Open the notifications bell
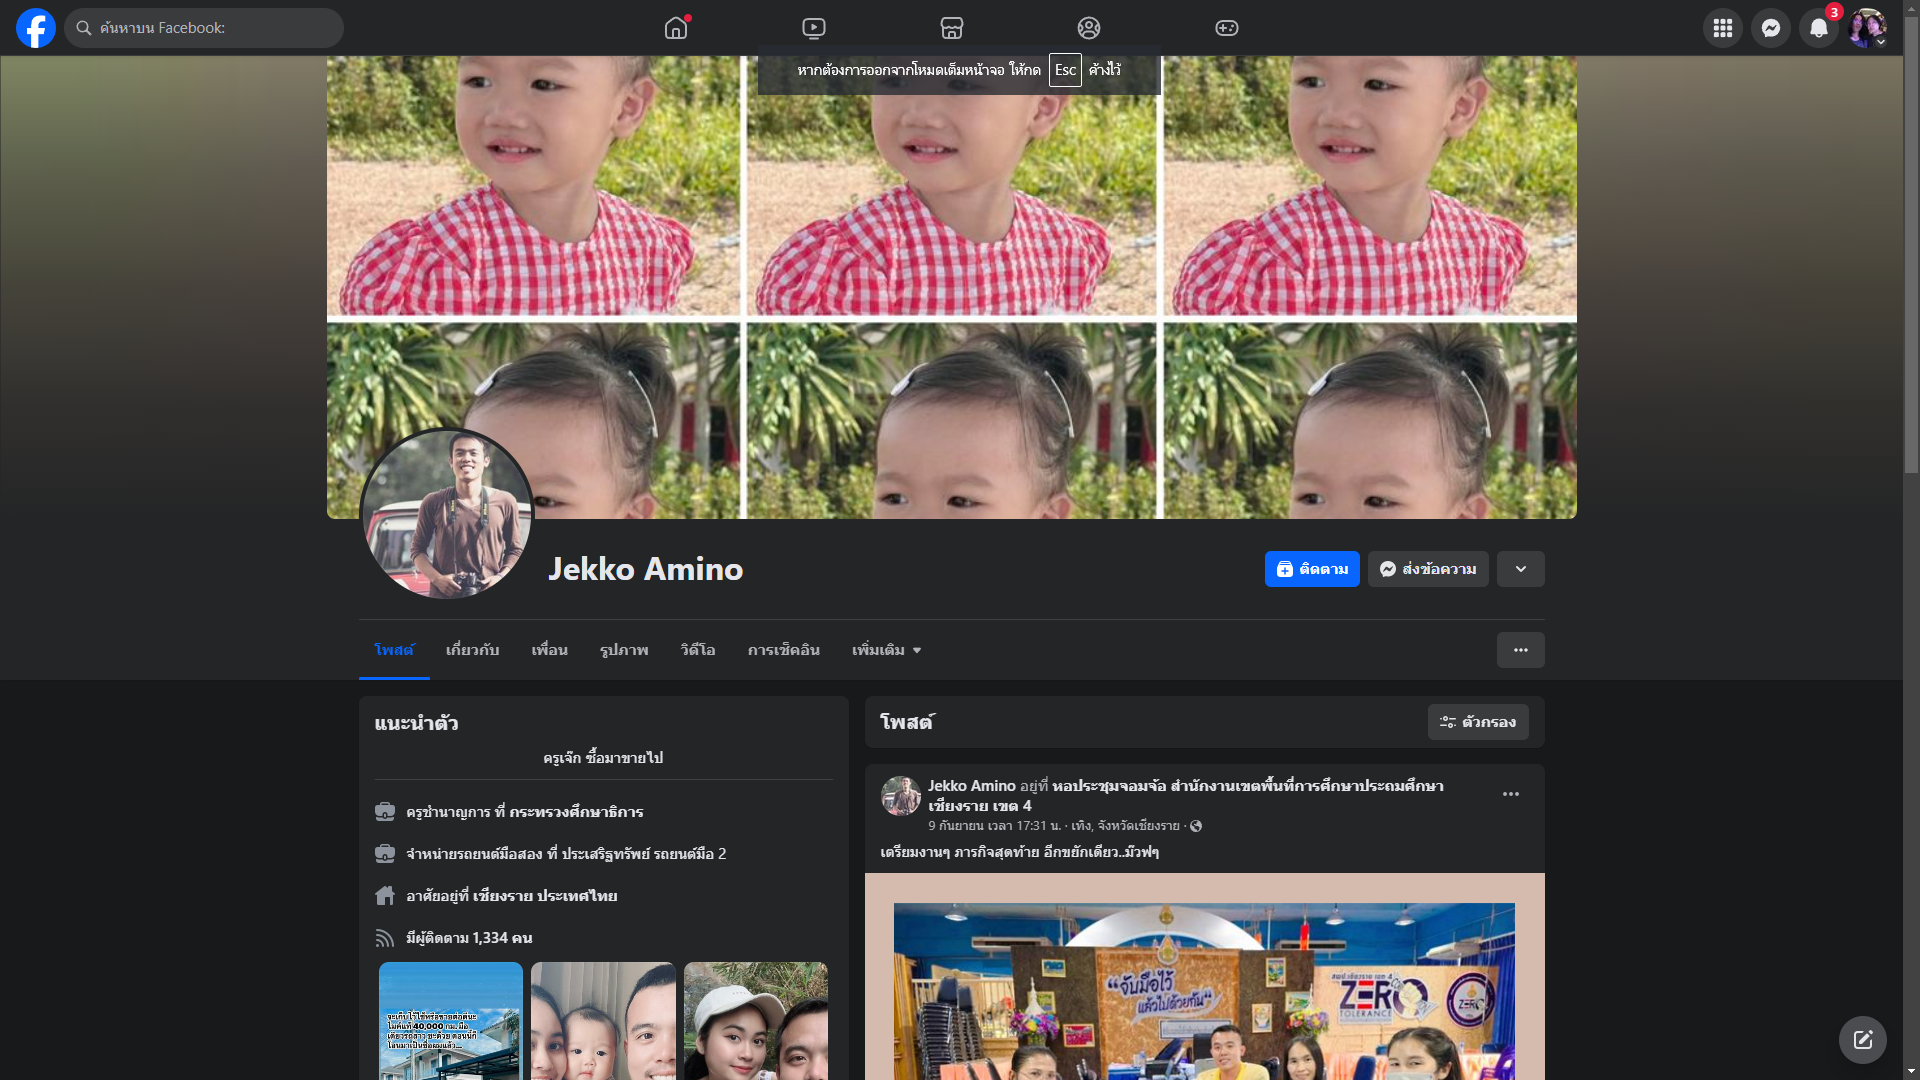 (1818, 28)
